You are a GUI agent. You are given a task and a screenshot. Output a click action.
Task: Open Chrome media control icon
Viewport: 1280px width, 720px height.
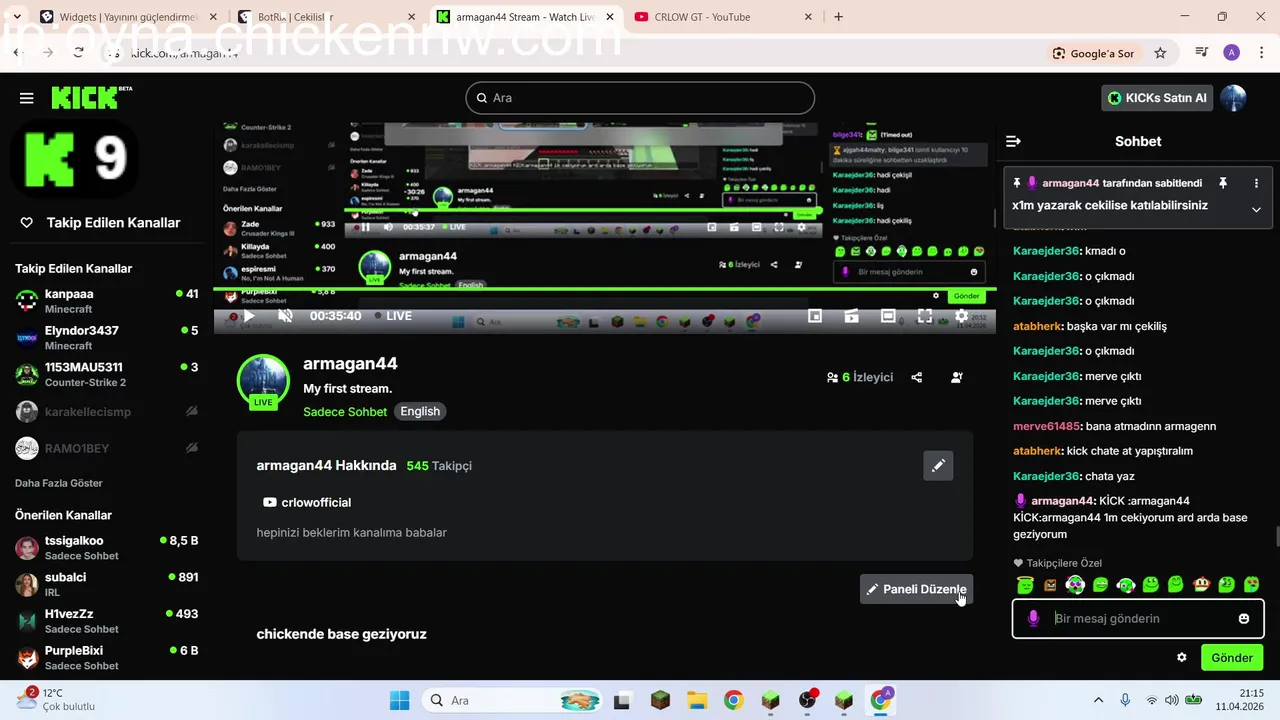click(x=1202, y=53)
